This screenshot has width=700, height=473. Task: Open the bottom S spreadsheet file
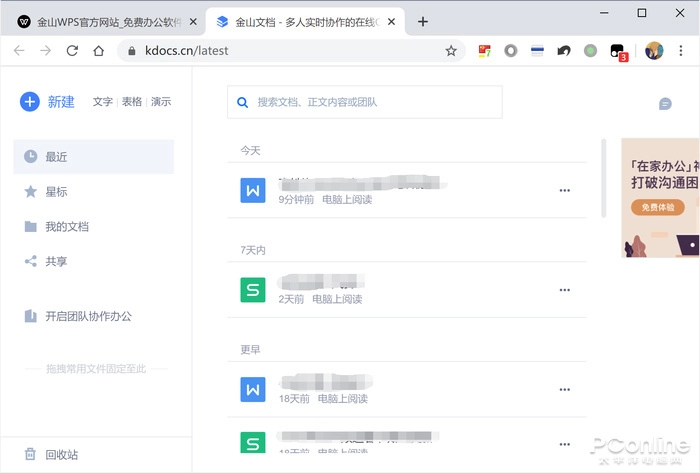[x=406, y=442]
